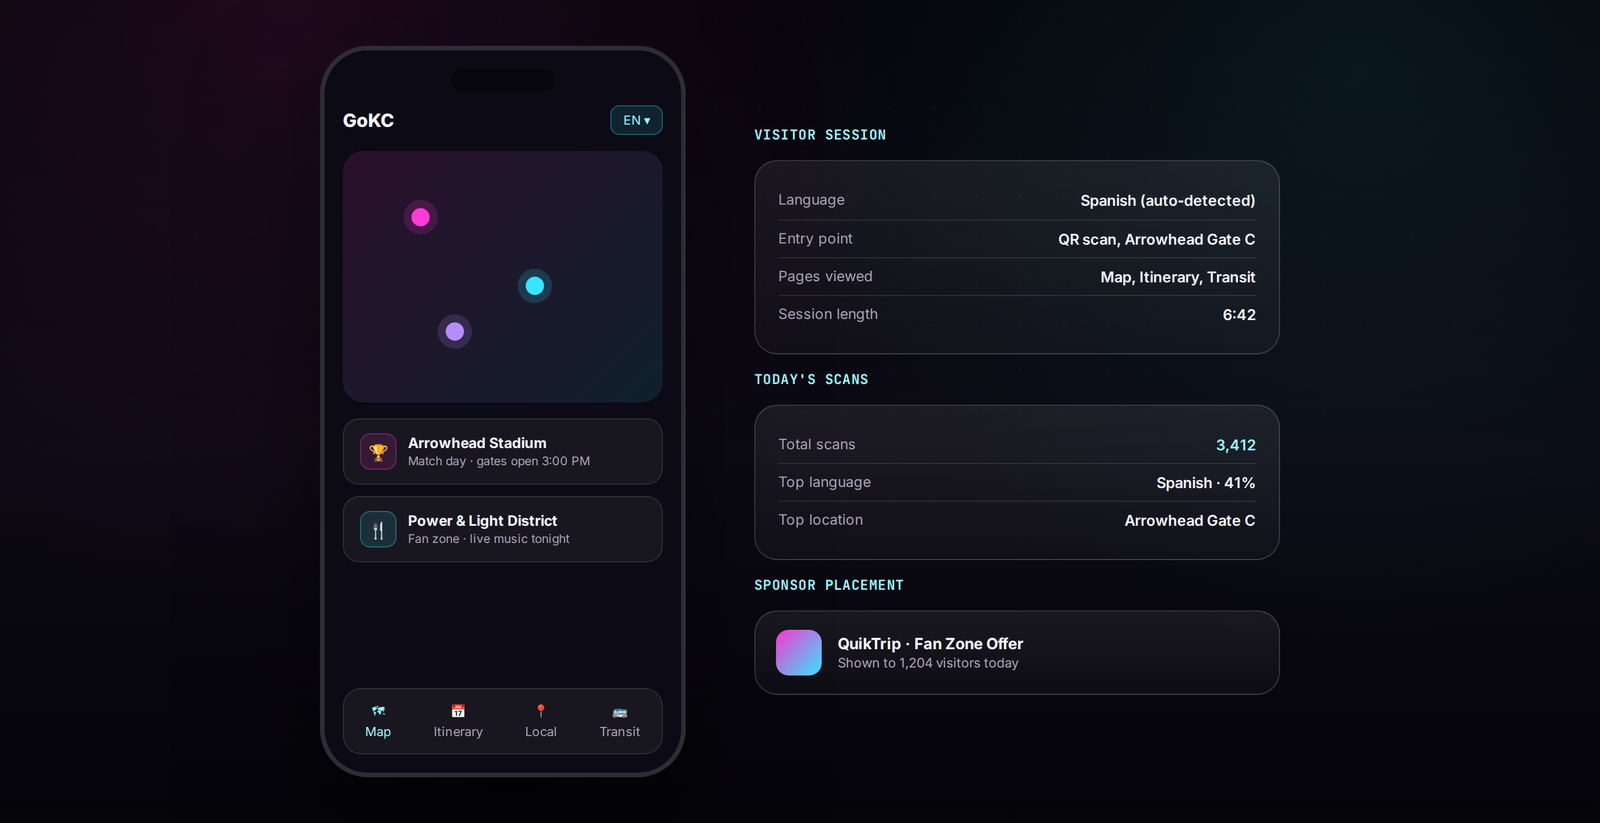Screen dimensions: 1600x823
Task: Click 'Fan zone · live music tonight' text
Action: click(x=489, y=539)
